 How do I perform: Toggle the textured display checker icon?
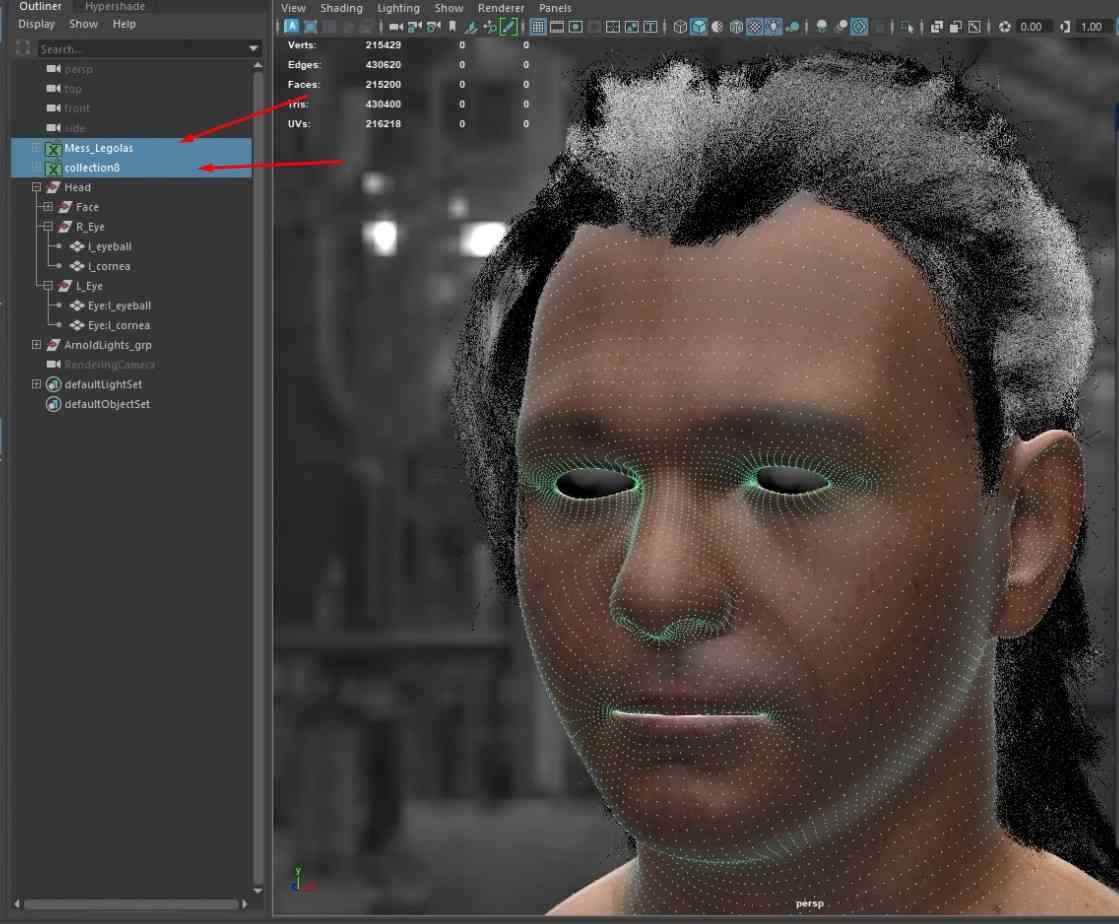point(754,26)
